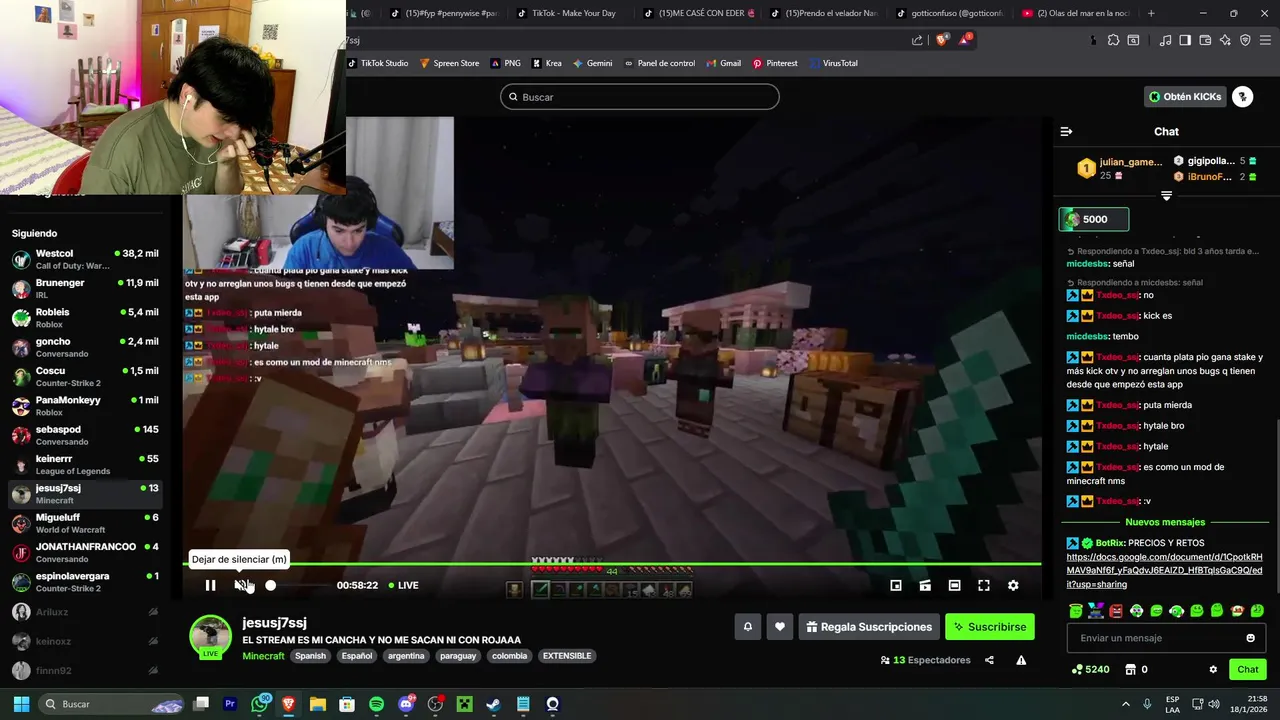1280x720 pixels.
Task: Click Nuevos mensajes in chat
Action: (1165, 522)
